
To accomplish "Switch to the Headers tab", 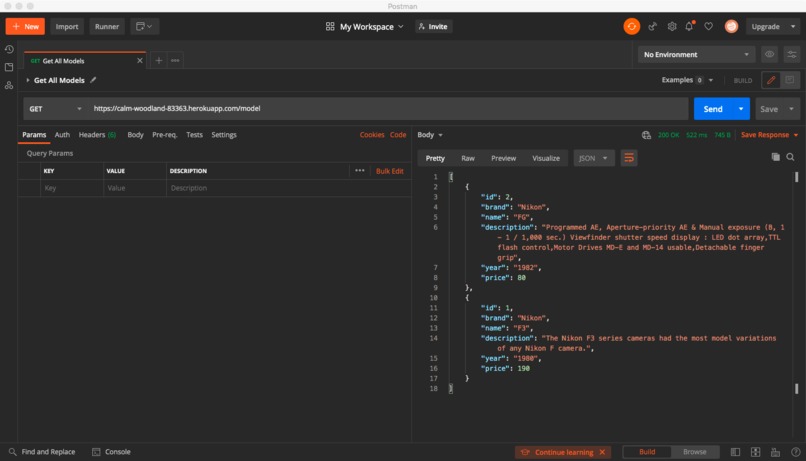I will click(97, 135).
